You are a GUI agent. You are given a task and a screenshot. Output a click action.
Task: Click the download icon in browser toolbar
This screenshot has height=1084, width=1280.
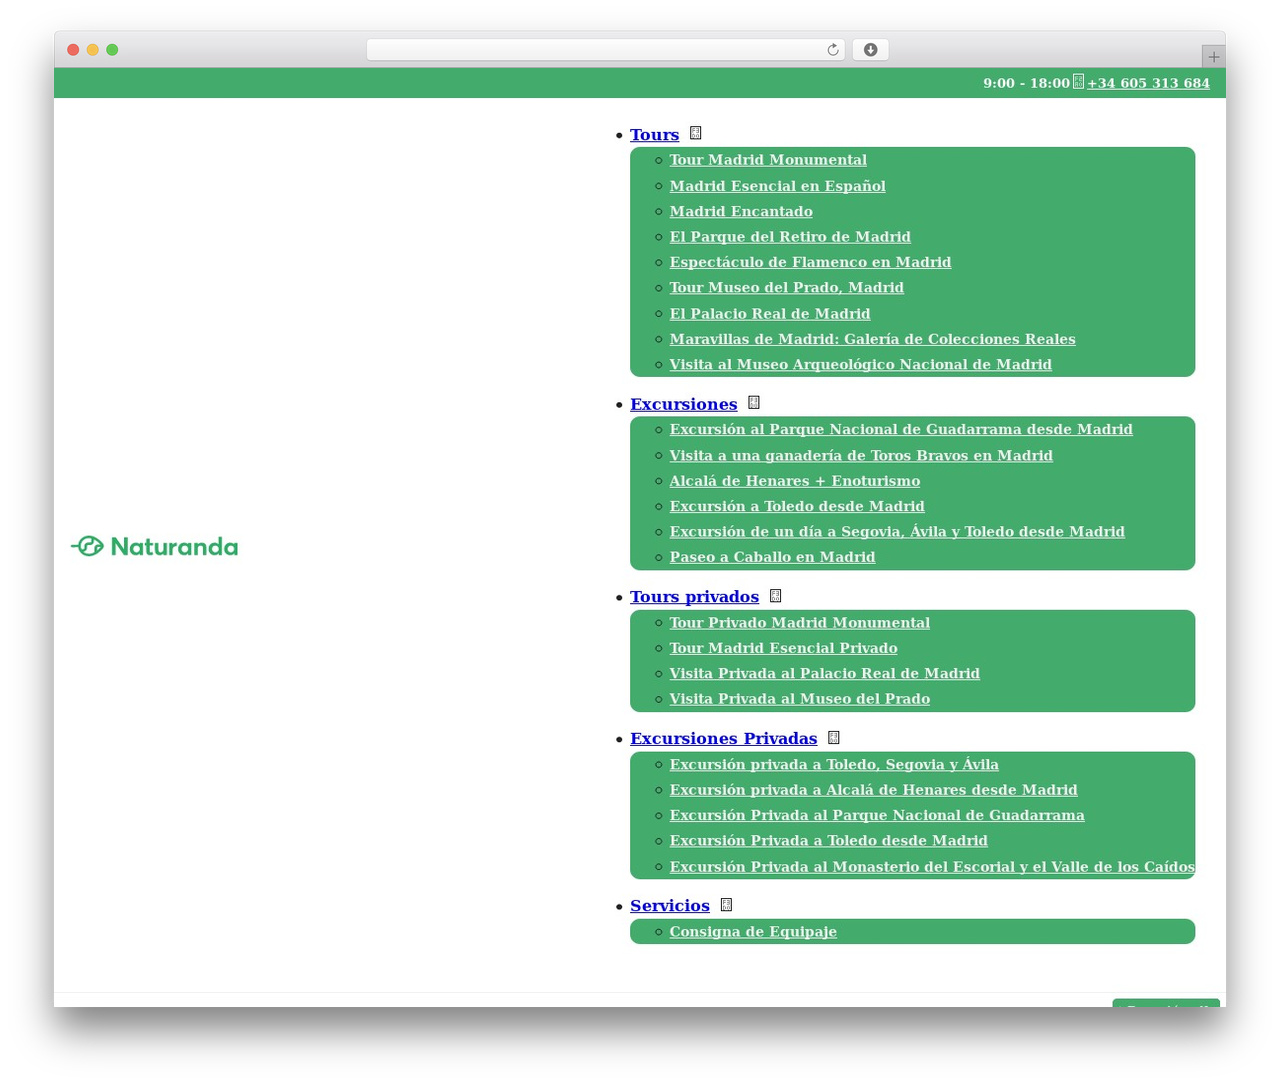(870, 50)
